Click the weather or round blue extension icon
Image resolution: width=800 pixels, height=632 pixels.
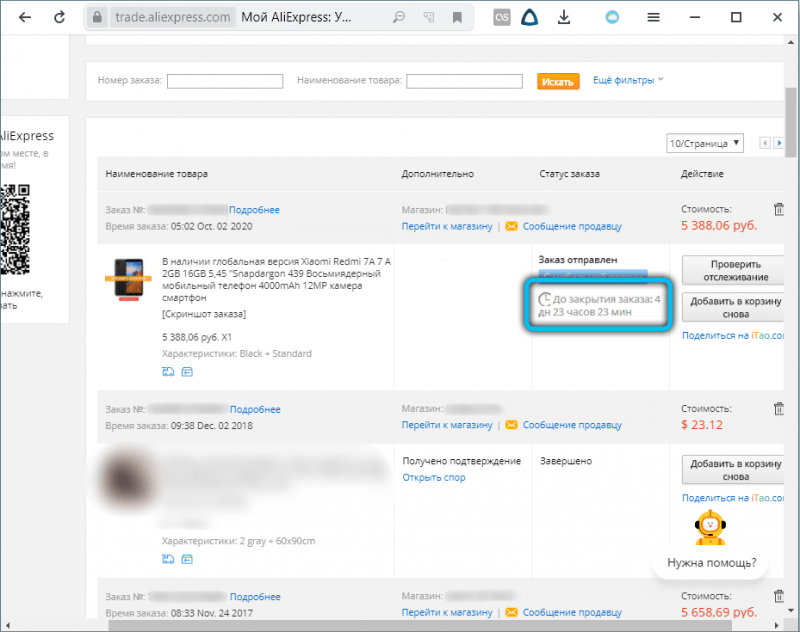pos(612,17)
